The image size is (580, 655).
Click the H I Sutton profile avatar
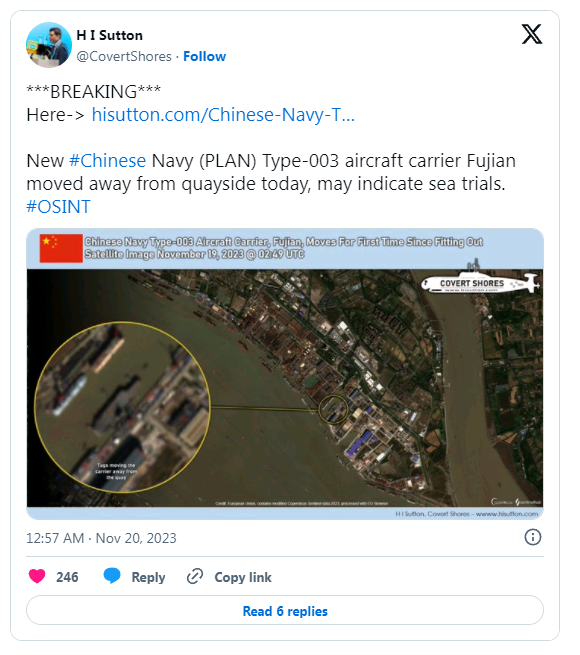48,45
